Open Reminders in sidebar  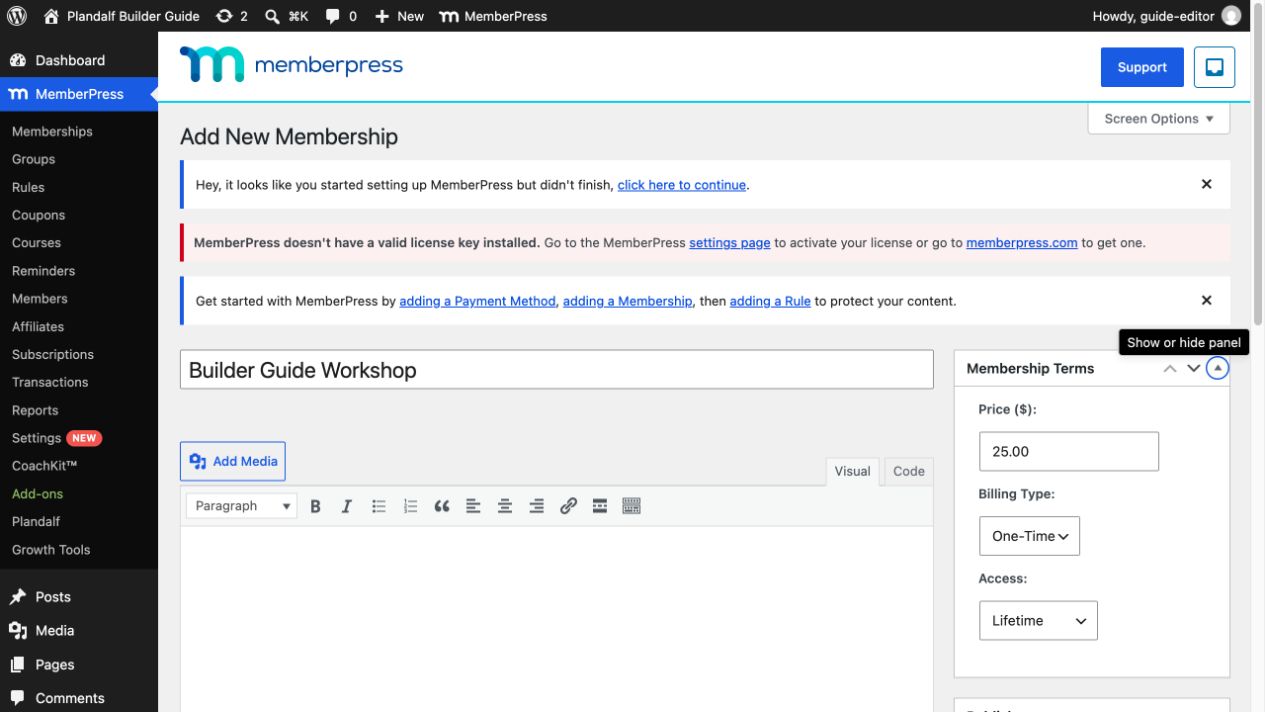(43, 271)
